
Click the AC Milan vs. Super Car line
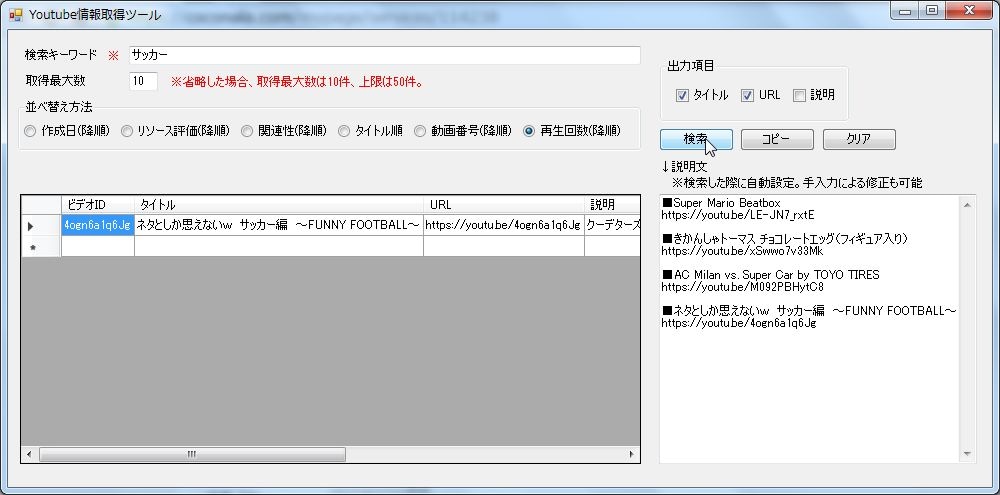point(770,275)
